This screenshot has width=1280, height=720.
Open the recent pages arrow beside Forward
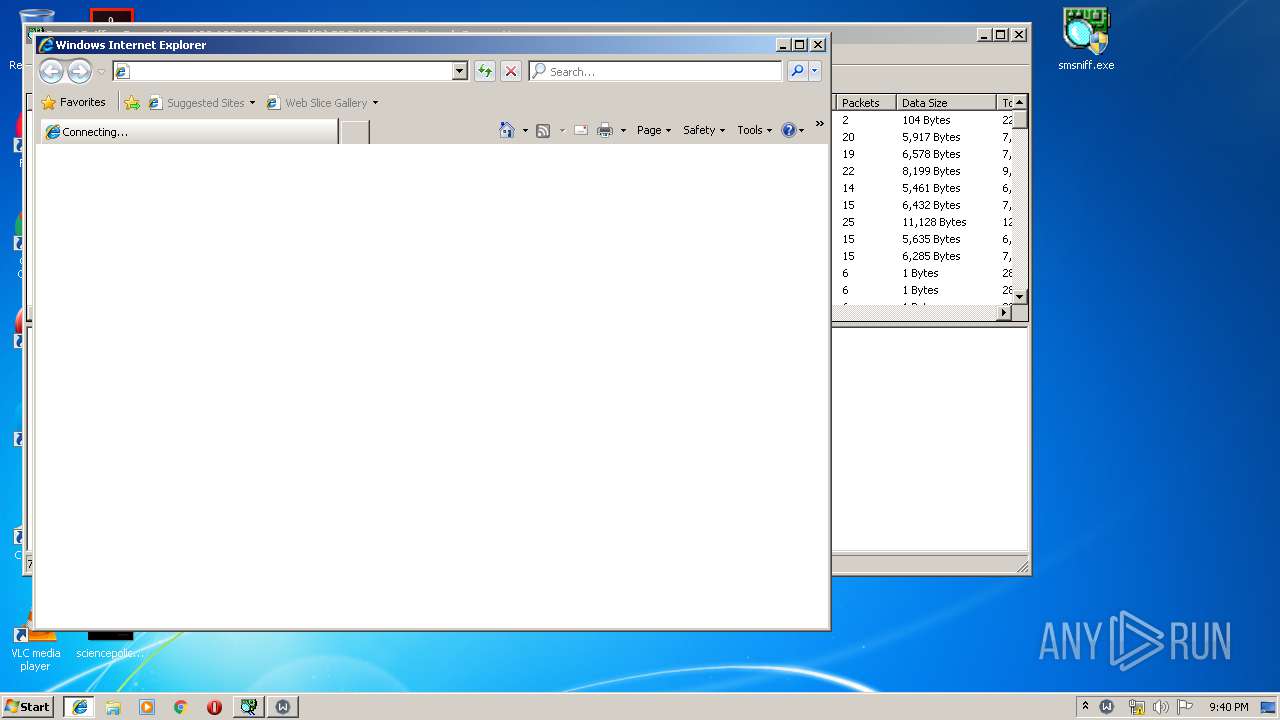click(x=100, y=72)
